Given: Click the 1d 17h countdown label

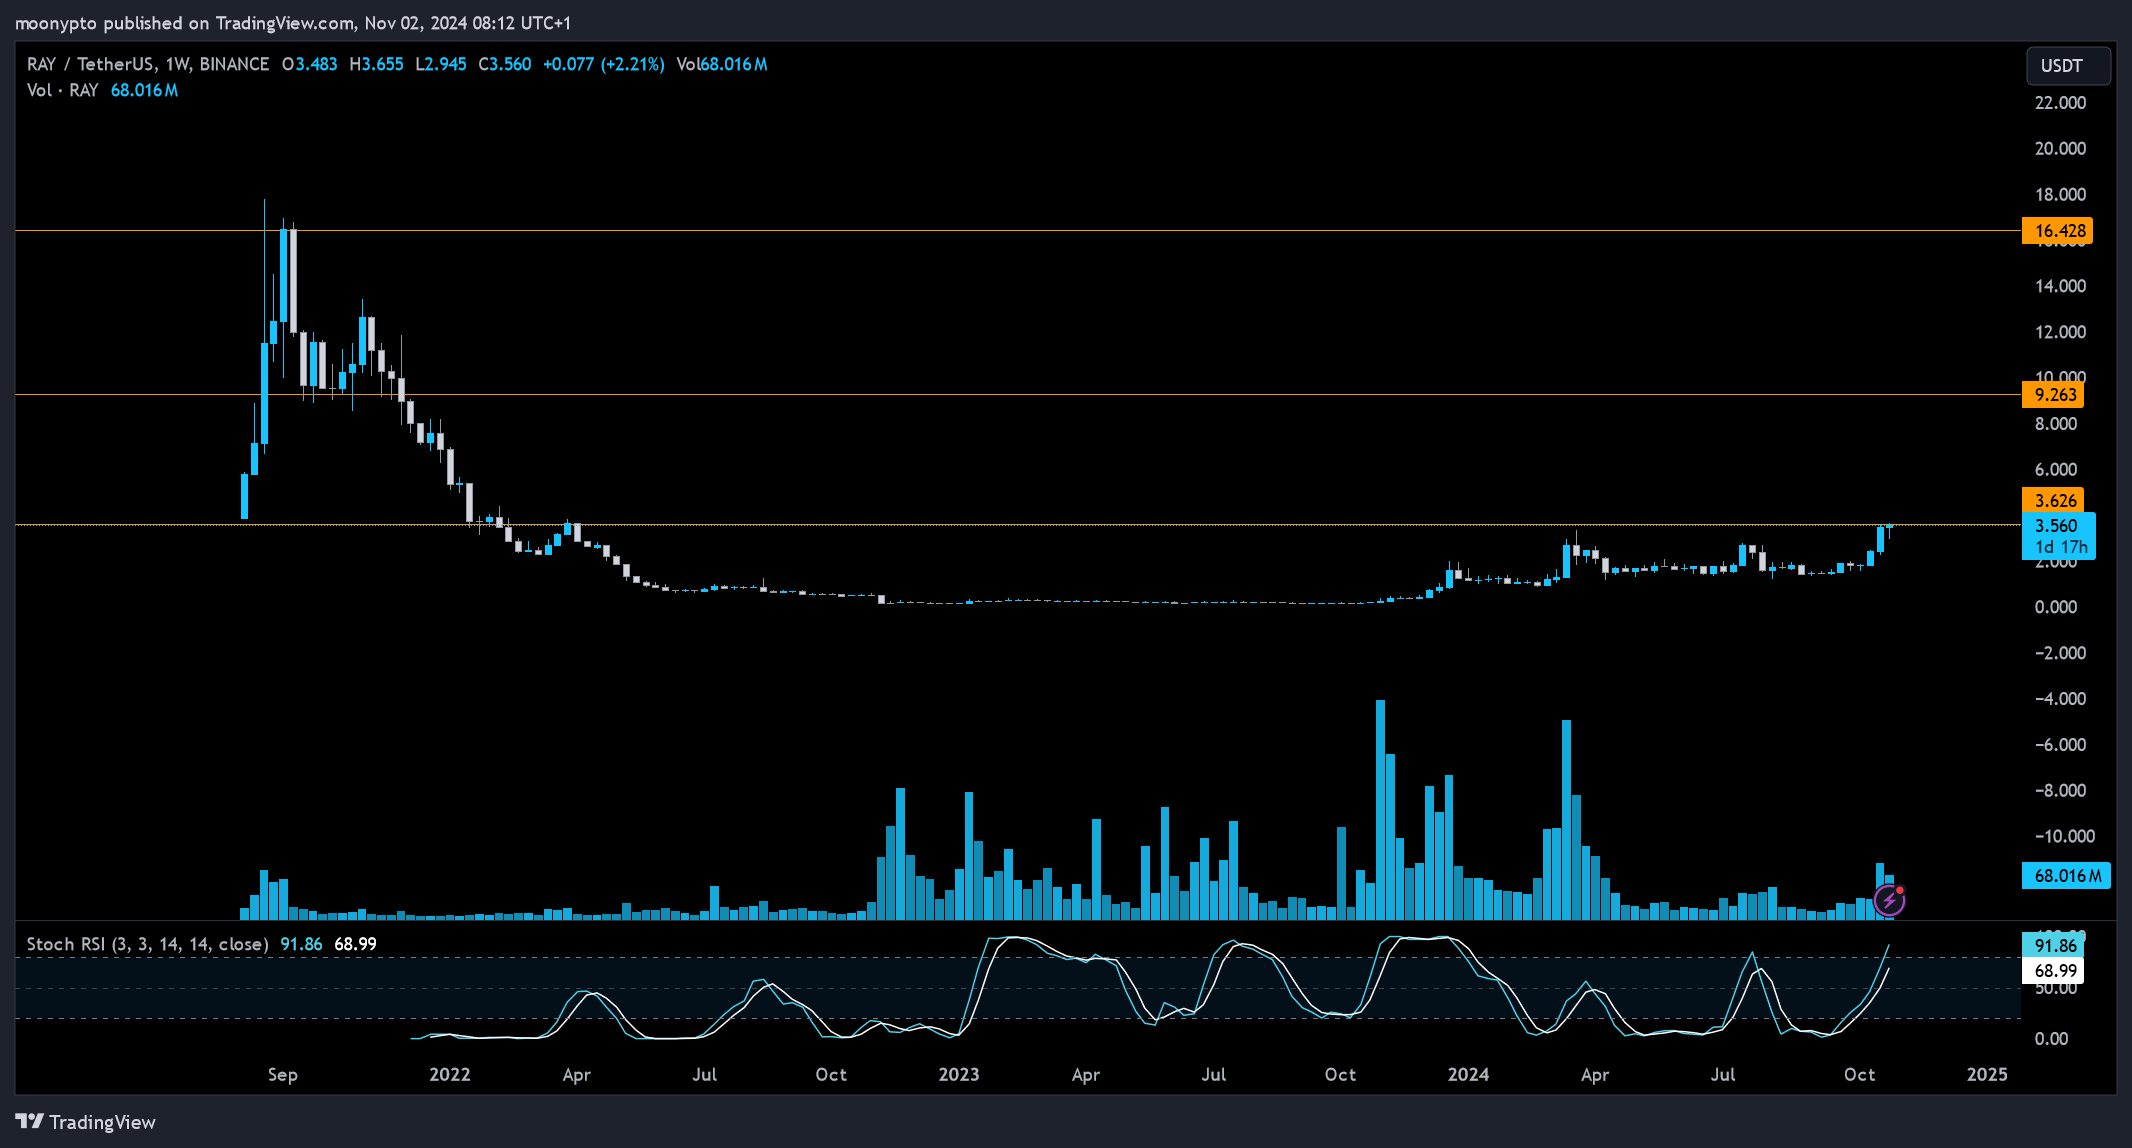Looking at the screenshot, I should pyautogui.click(x=2061, y=547).
